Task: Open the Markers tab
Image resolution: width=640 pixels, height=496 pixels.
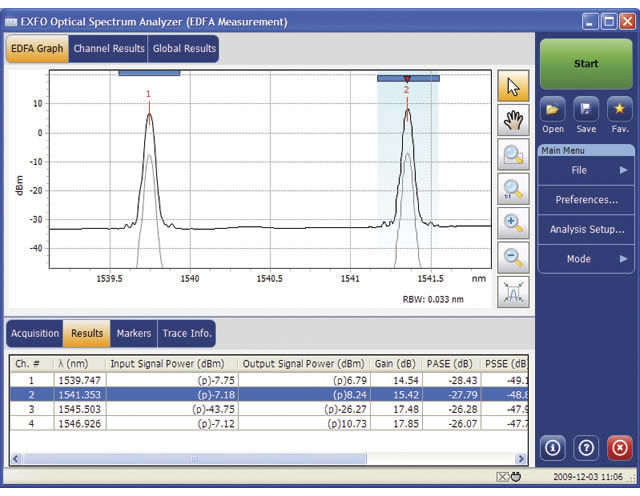Action: [x=134, y=334]
